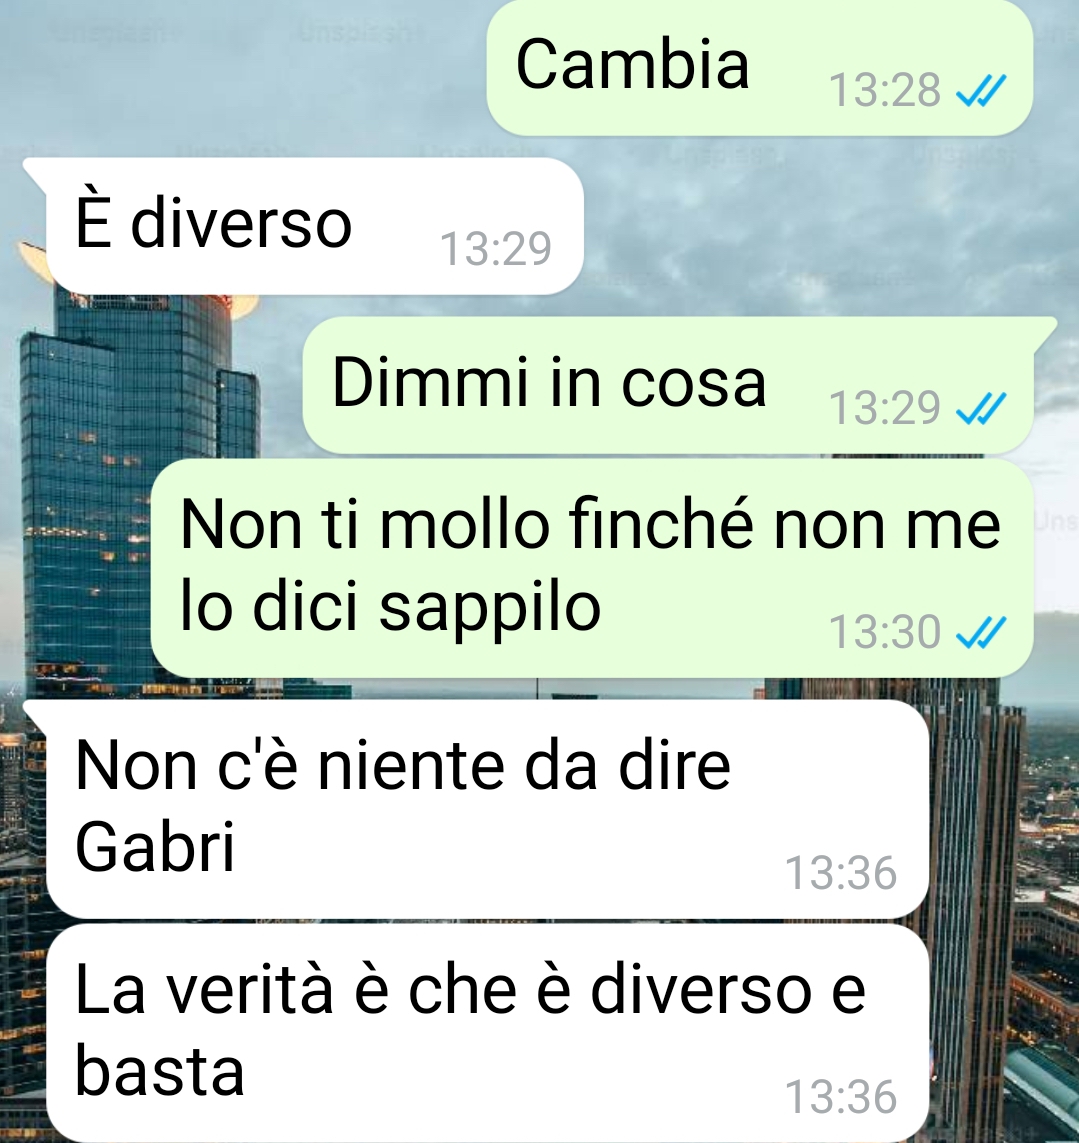Tap the 13:28 timestamp on the Cambia message

pyautogui.click(x=884, y=90)
